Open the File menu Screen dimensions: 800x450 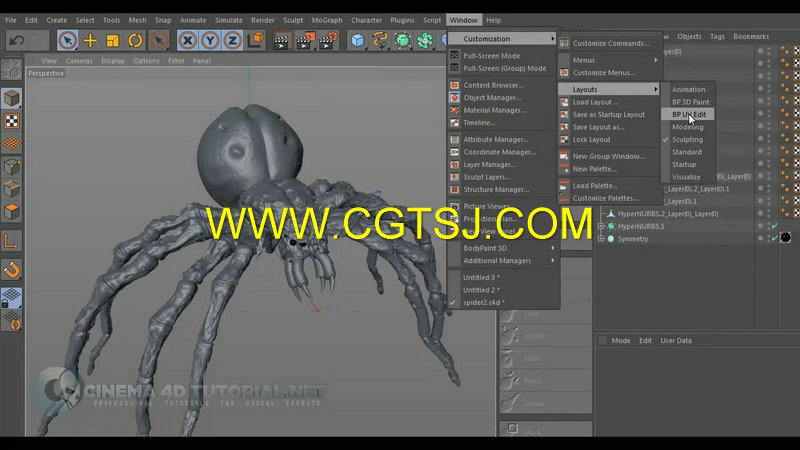[x=11, y=20]
